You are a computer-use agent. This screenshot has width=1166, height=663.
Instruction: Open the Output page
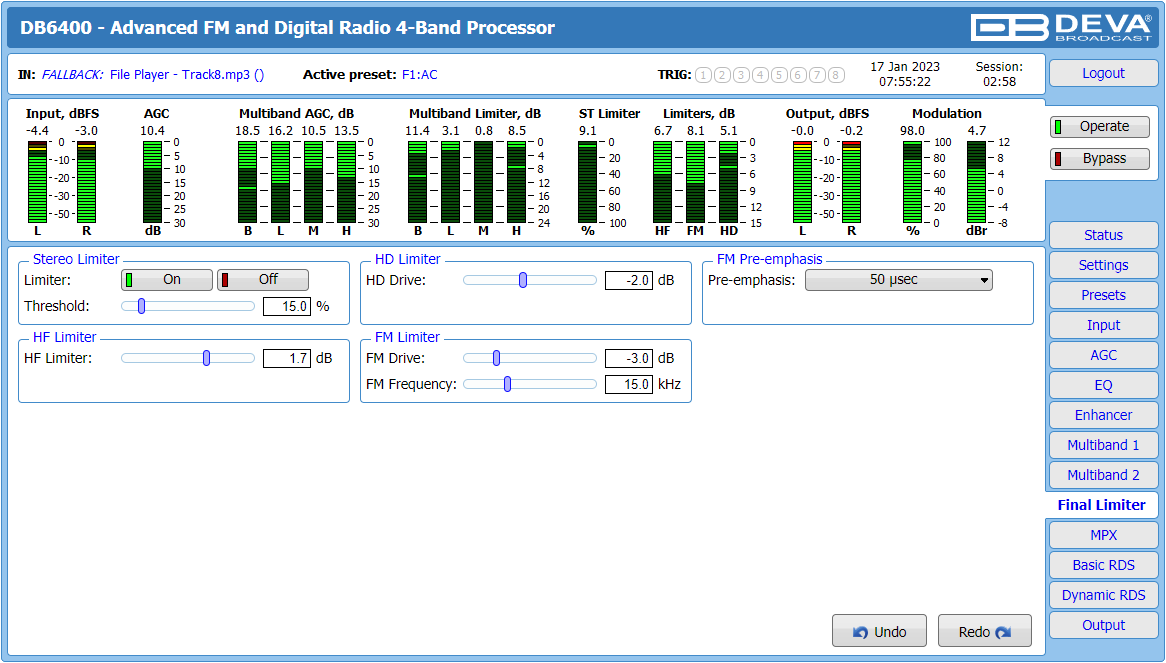(x=1104, y=625)
